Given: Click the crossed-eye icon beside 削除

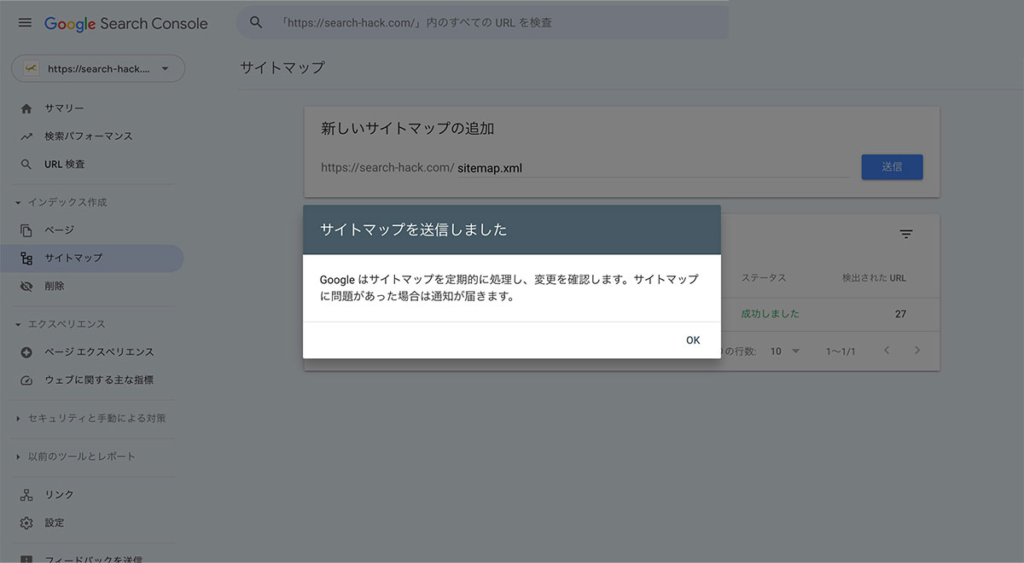Looking at the screenshot, I should [x=26, y=287].
